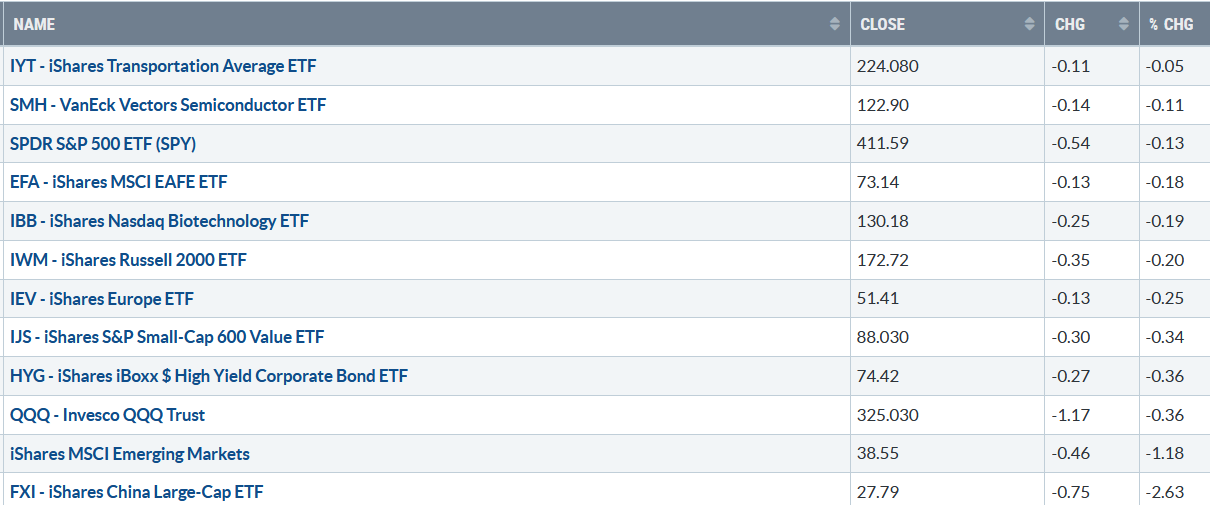Open HYG High Yield Corporate Bond ETF
Viewport: 1210px width, 505px height.
pyautogui.click(x=209, y=377)
